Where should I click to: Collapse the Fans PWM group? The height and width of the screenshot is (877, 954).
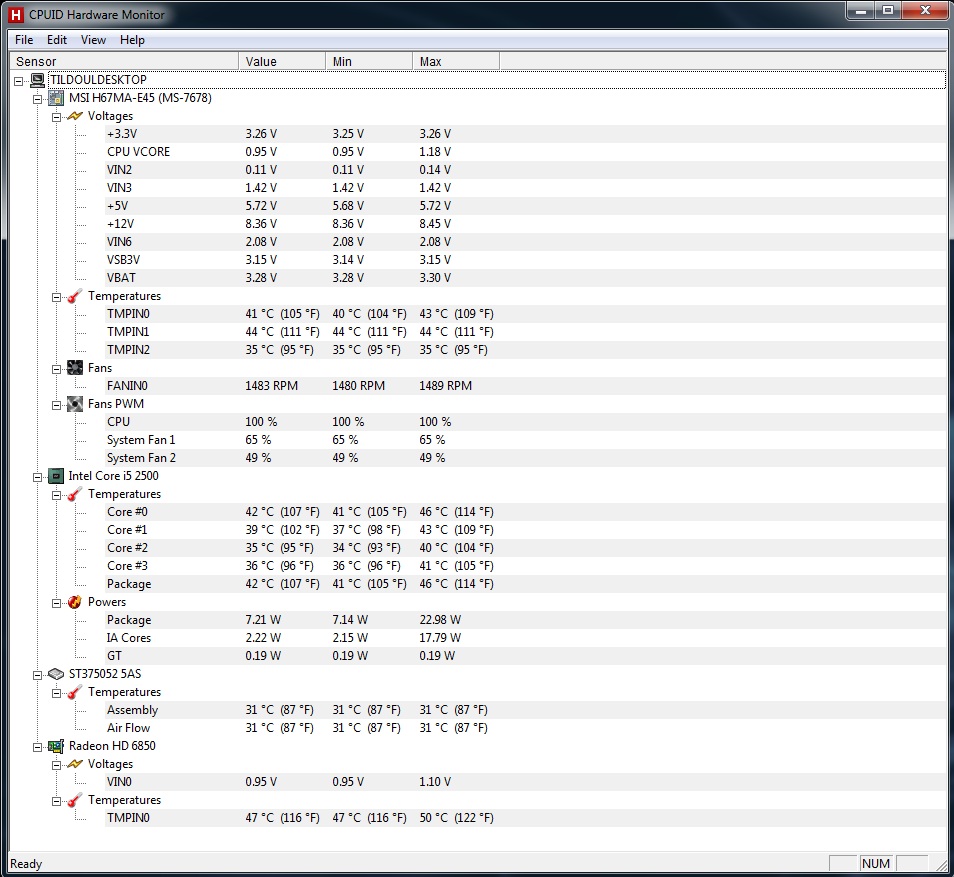pyautogui.click(x=57, y=405)
